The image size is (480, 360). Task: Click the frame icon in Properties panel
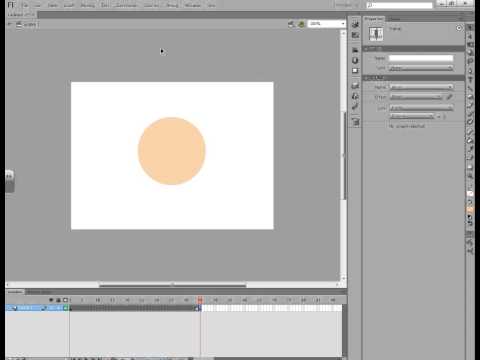tap(376, 34)
